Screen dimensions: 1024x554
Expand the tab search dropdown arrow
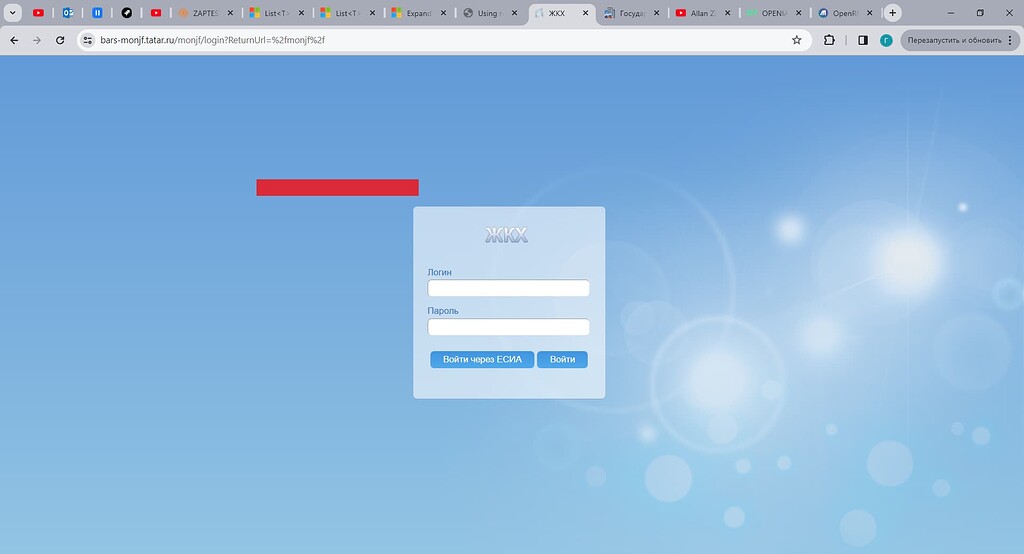[x=13, y=13]
